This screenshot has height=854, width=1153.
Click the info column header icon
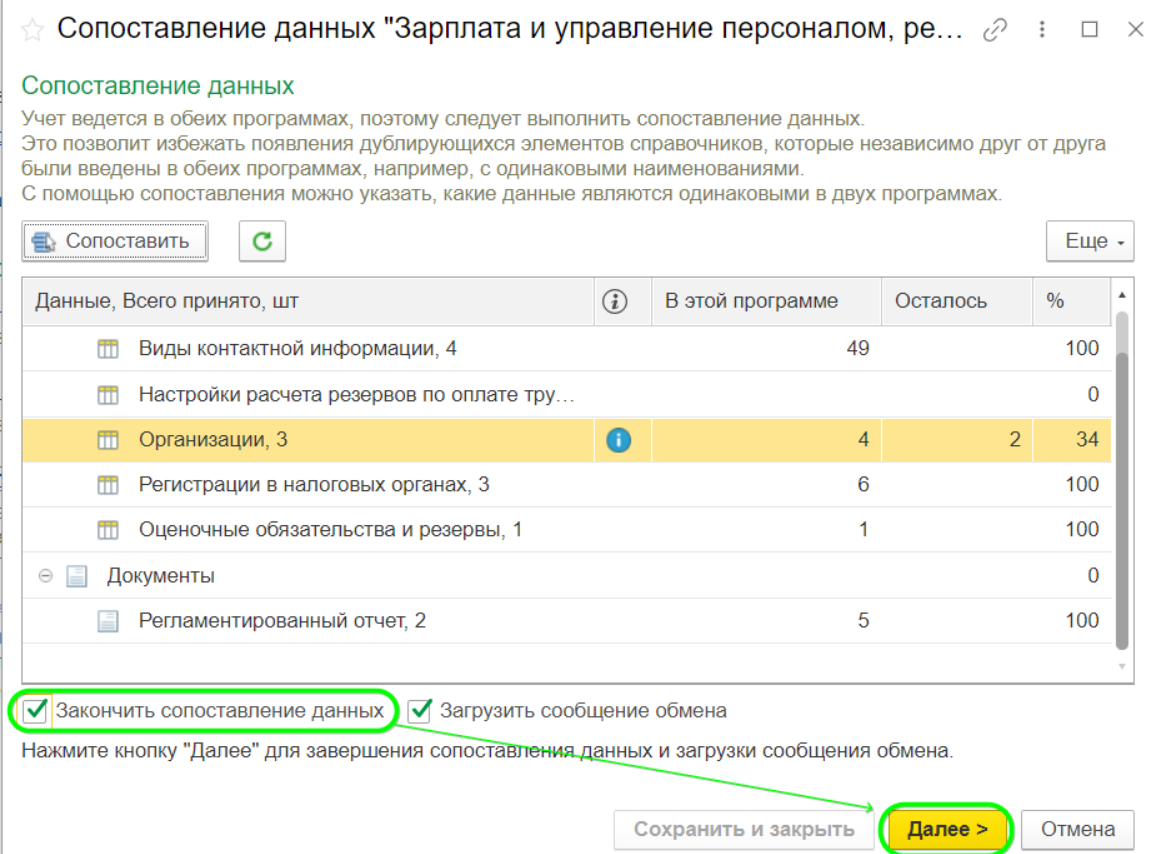(617, 301)
